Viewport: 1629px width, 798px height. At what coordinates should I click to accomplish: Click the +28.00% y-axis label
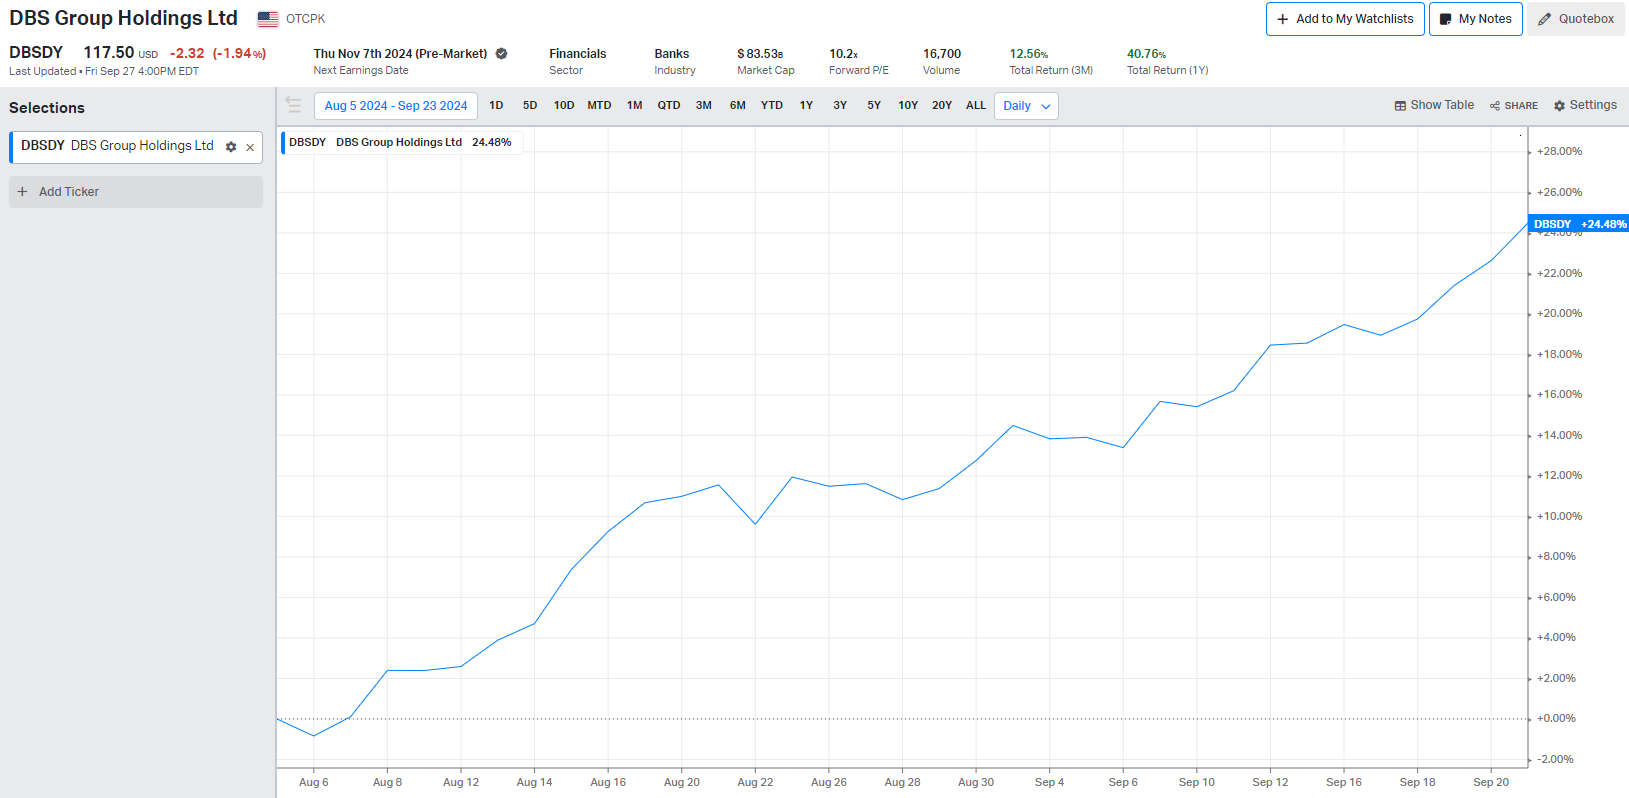click(1559, 152)
